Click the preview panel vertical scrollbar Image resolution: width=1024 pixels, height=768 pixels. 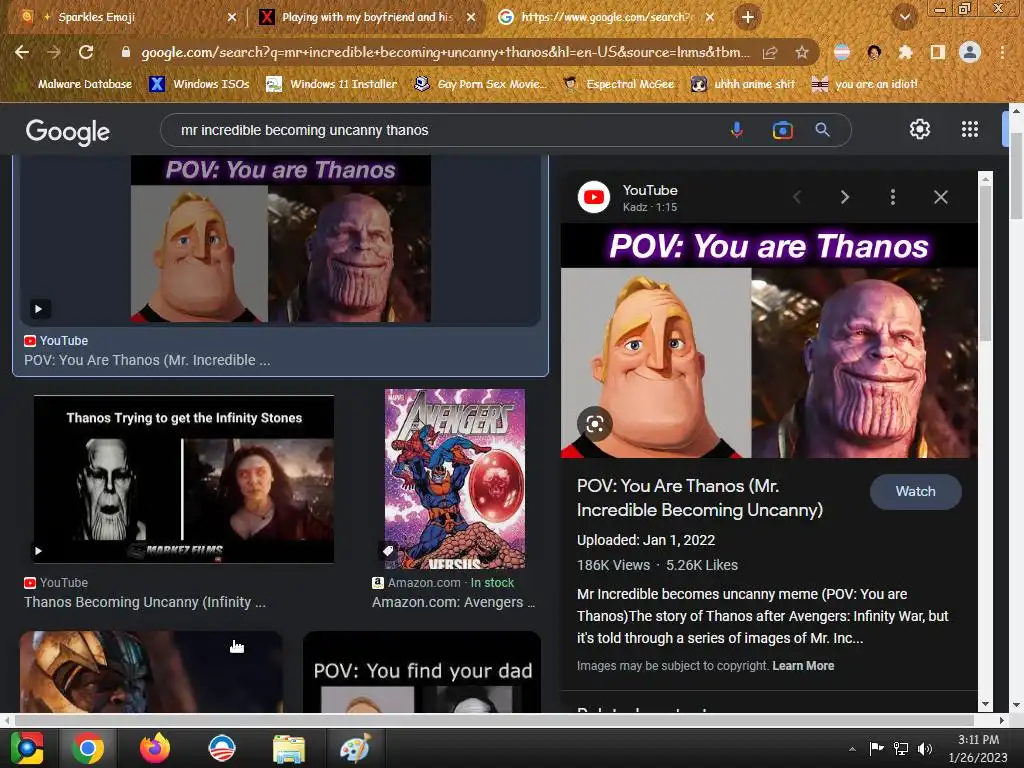click(x=985, y=262)
